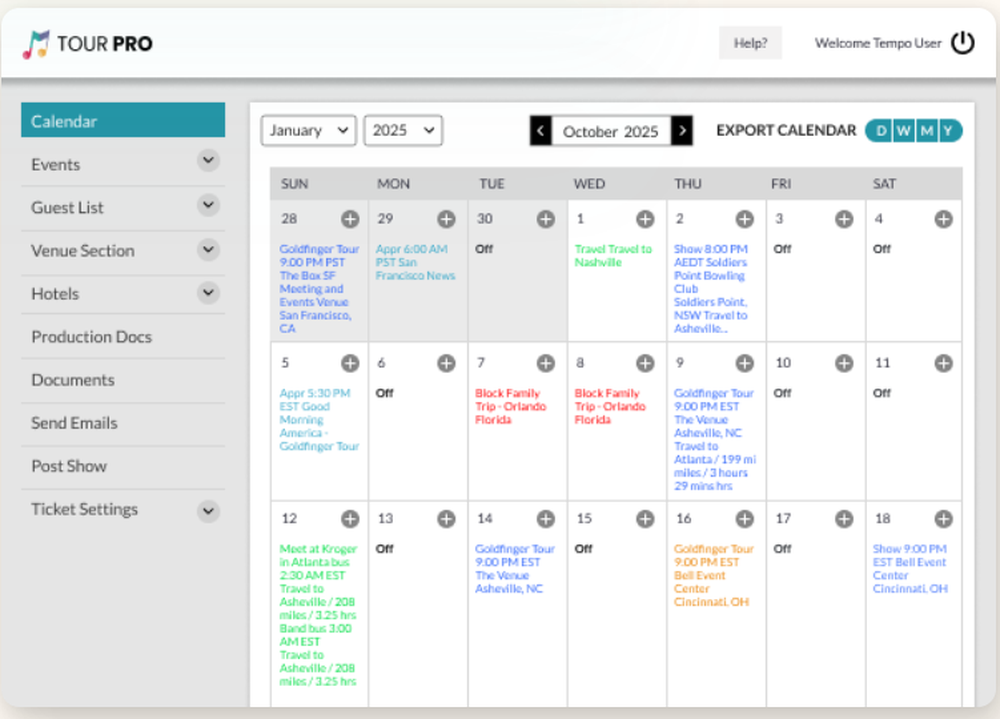Go to previous month with left arrow

pyautogui.click(x=541, y=131)
